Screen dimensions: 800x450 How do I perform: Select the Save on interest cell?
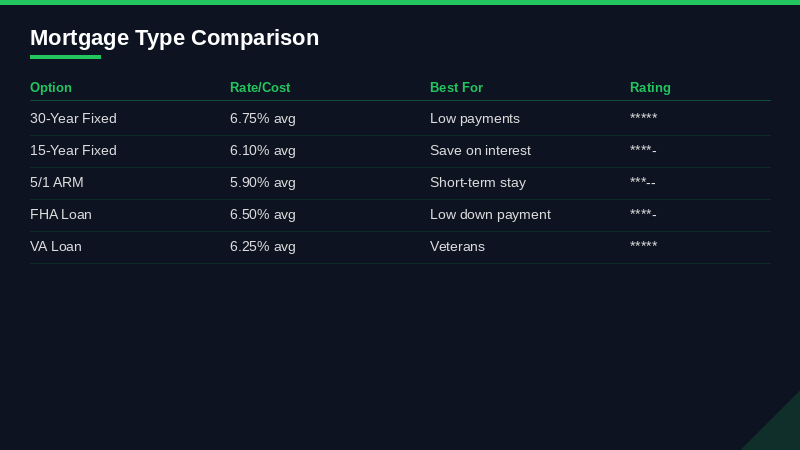480,151
